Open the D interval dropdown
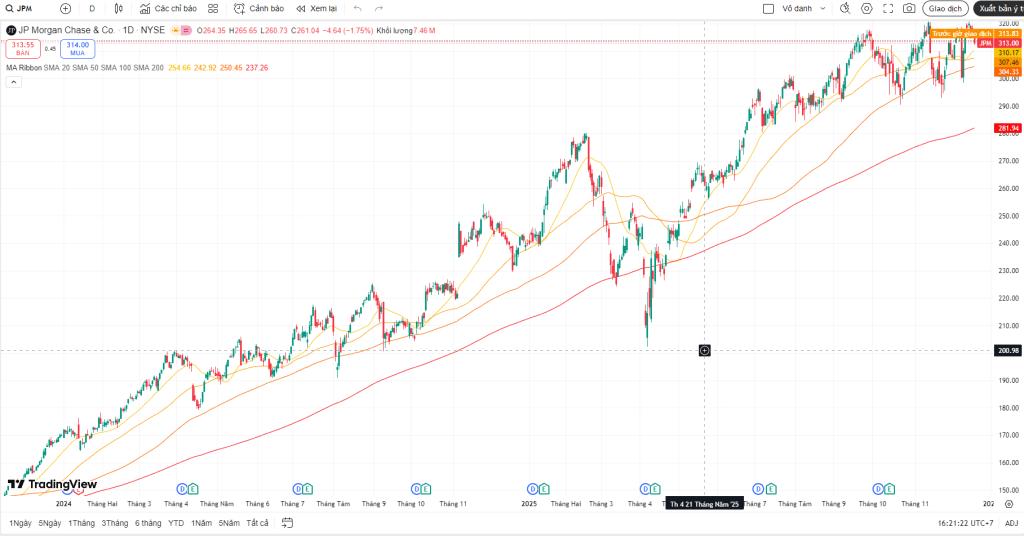1024x536 pixels. click(92, 8)
